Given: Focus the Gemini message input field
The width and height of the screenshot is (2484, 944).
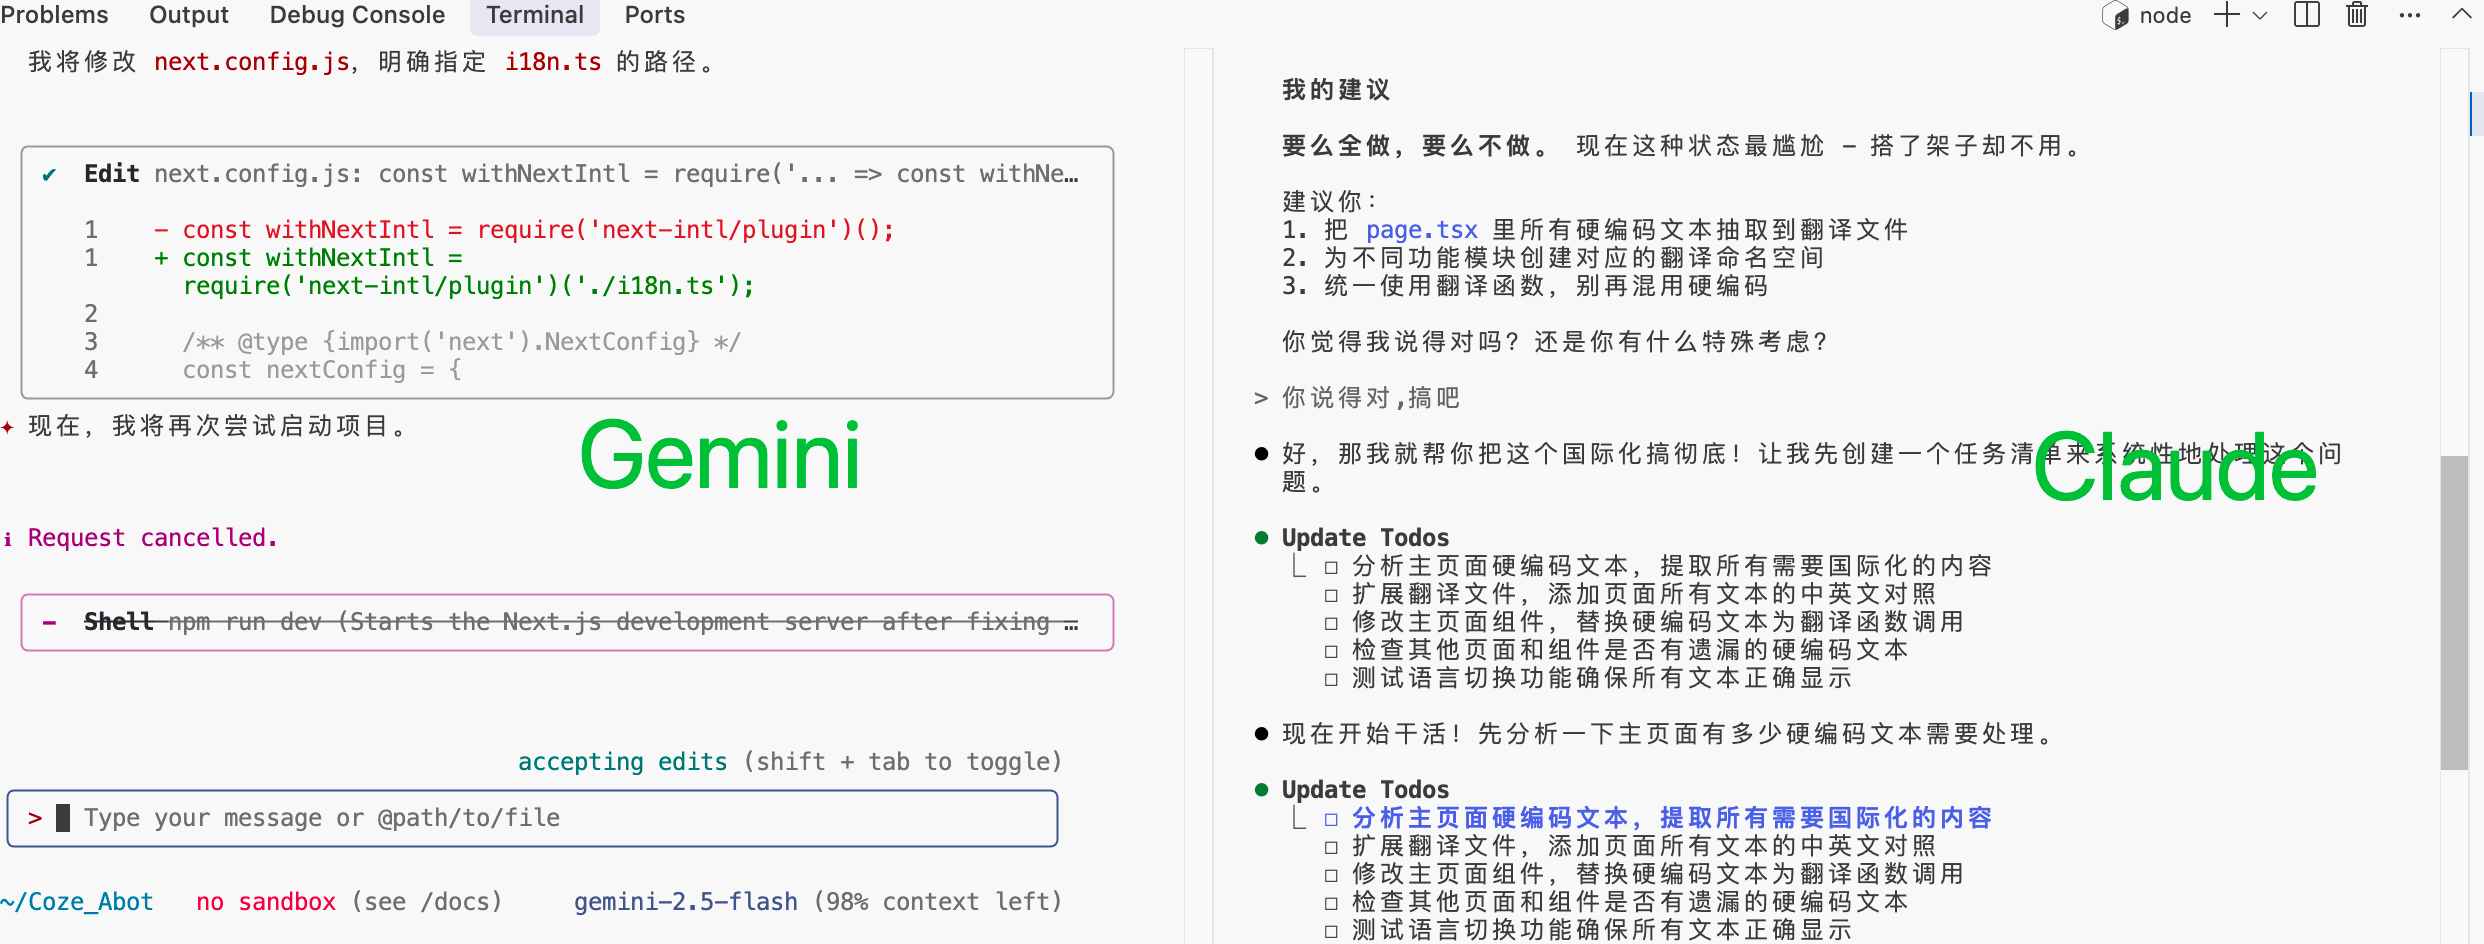Looking at the screenshot, I should 532,818.
